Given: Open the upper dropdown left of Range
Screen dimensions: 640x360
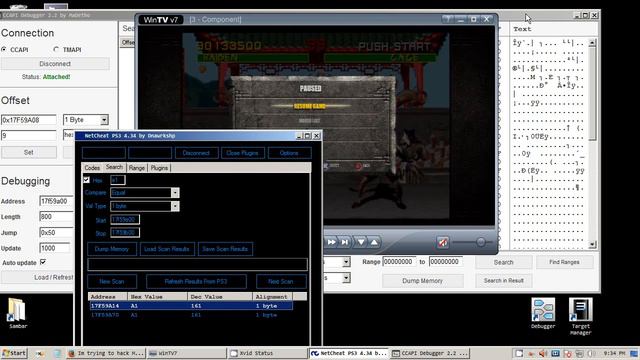Looking at the screenshot, I should (x=346, y=262).
